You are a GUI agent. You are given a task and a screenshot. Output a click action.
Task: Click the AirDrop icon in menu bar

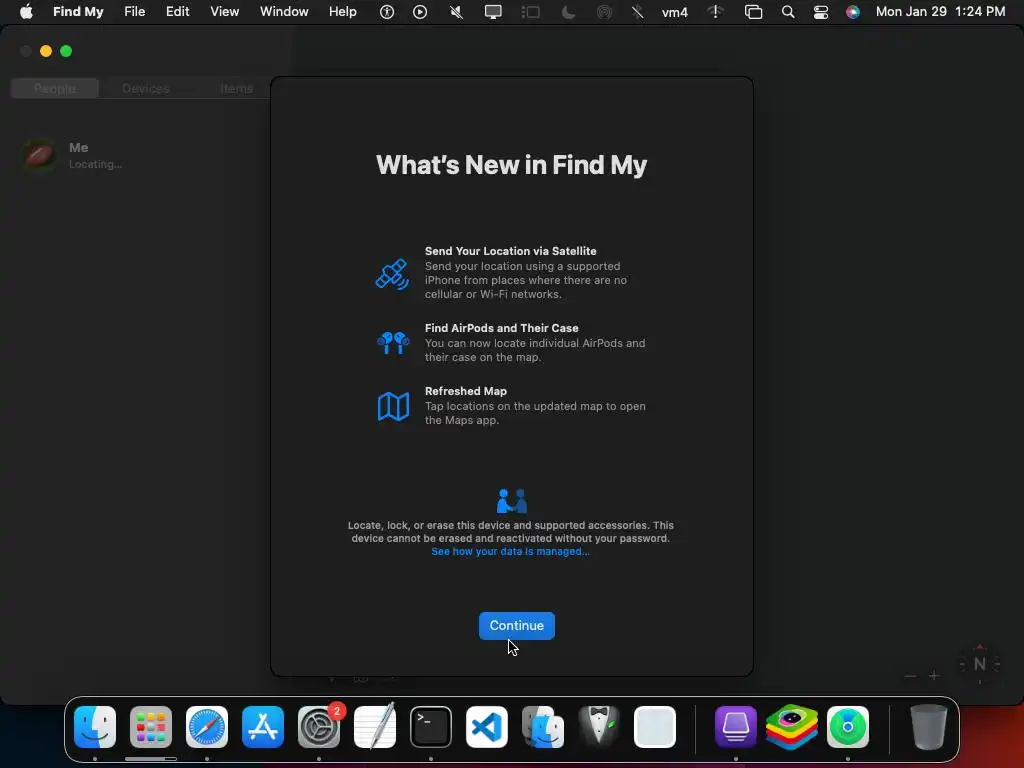pos(604,12)
